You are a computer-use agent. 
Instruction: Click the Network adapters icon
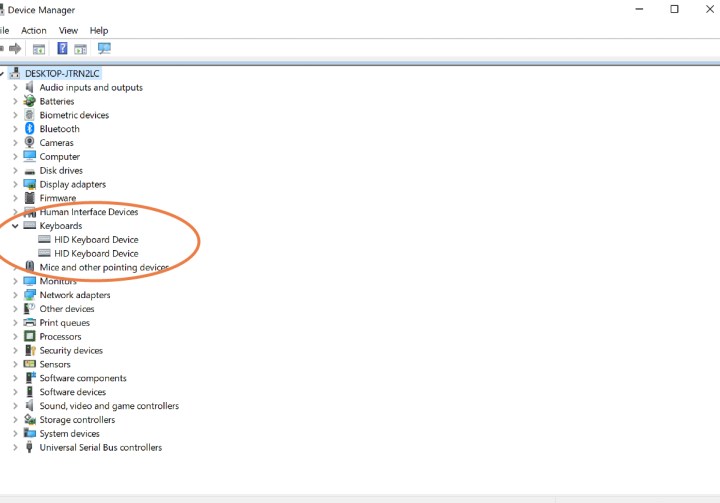(30, 295)
